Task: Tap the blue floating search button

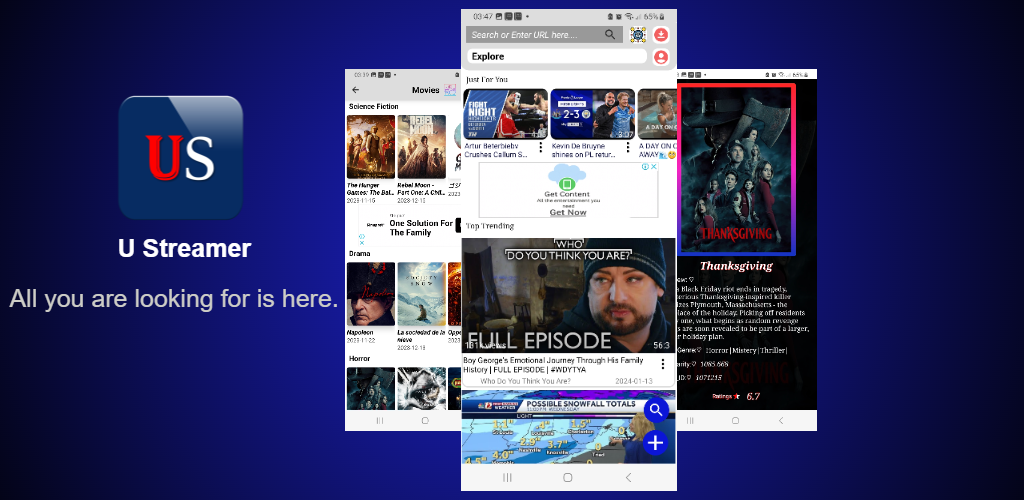Action: coord(656,410)
